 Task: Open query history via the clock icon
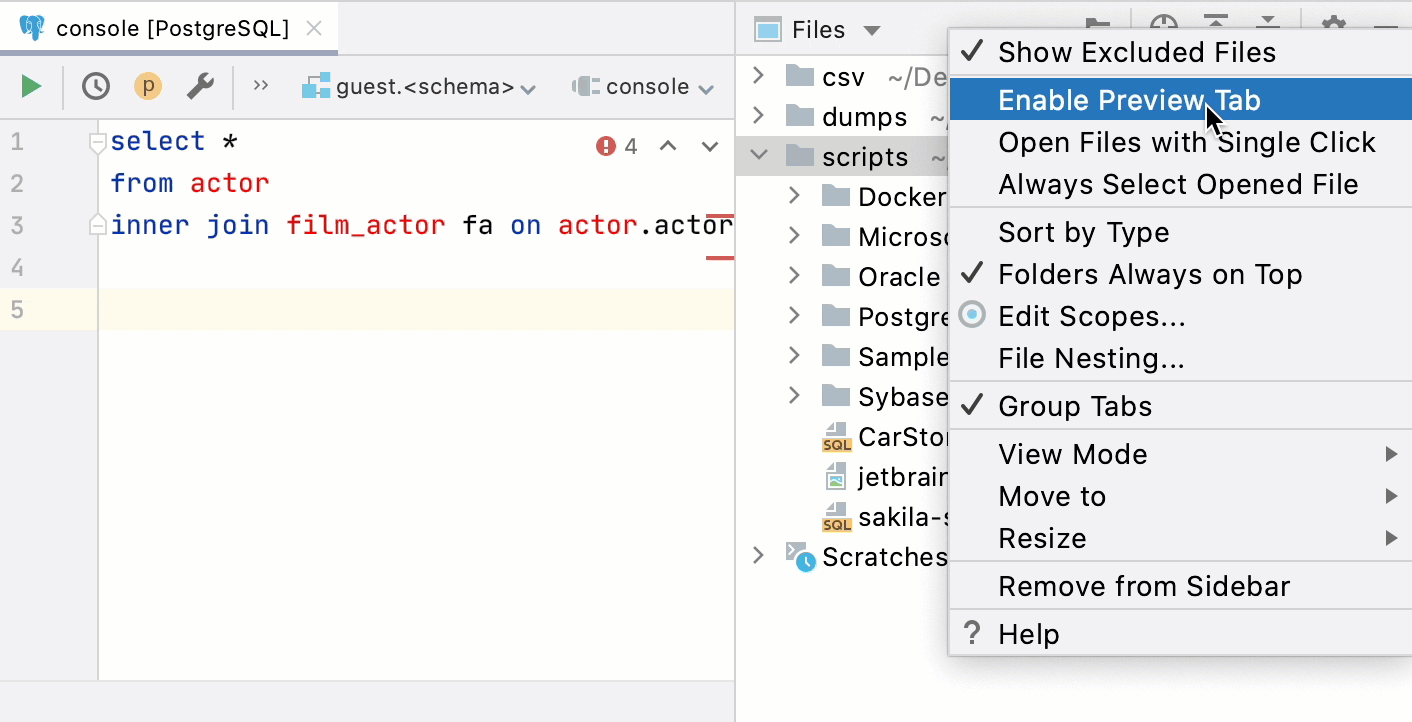(96, 87)
